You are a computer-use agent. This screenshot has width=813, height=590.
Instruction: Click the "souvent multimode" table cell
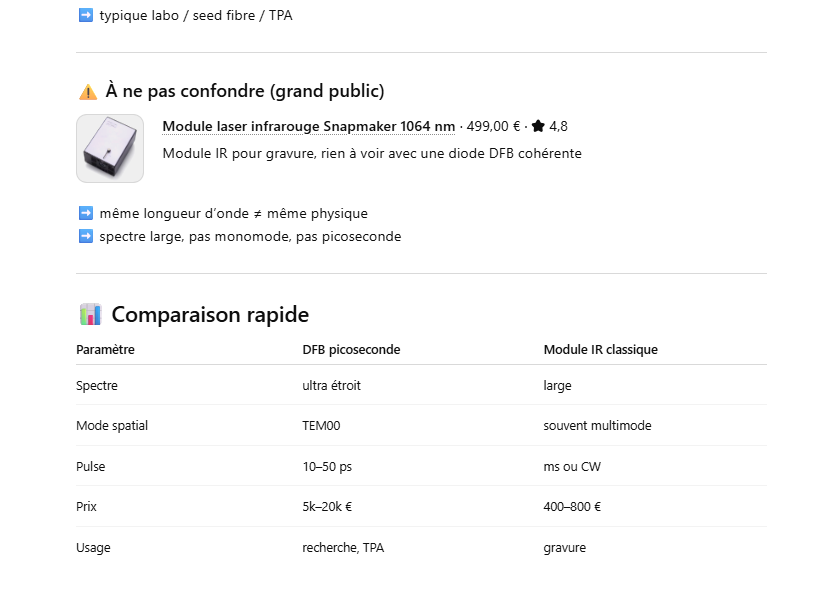click(597, 426)
